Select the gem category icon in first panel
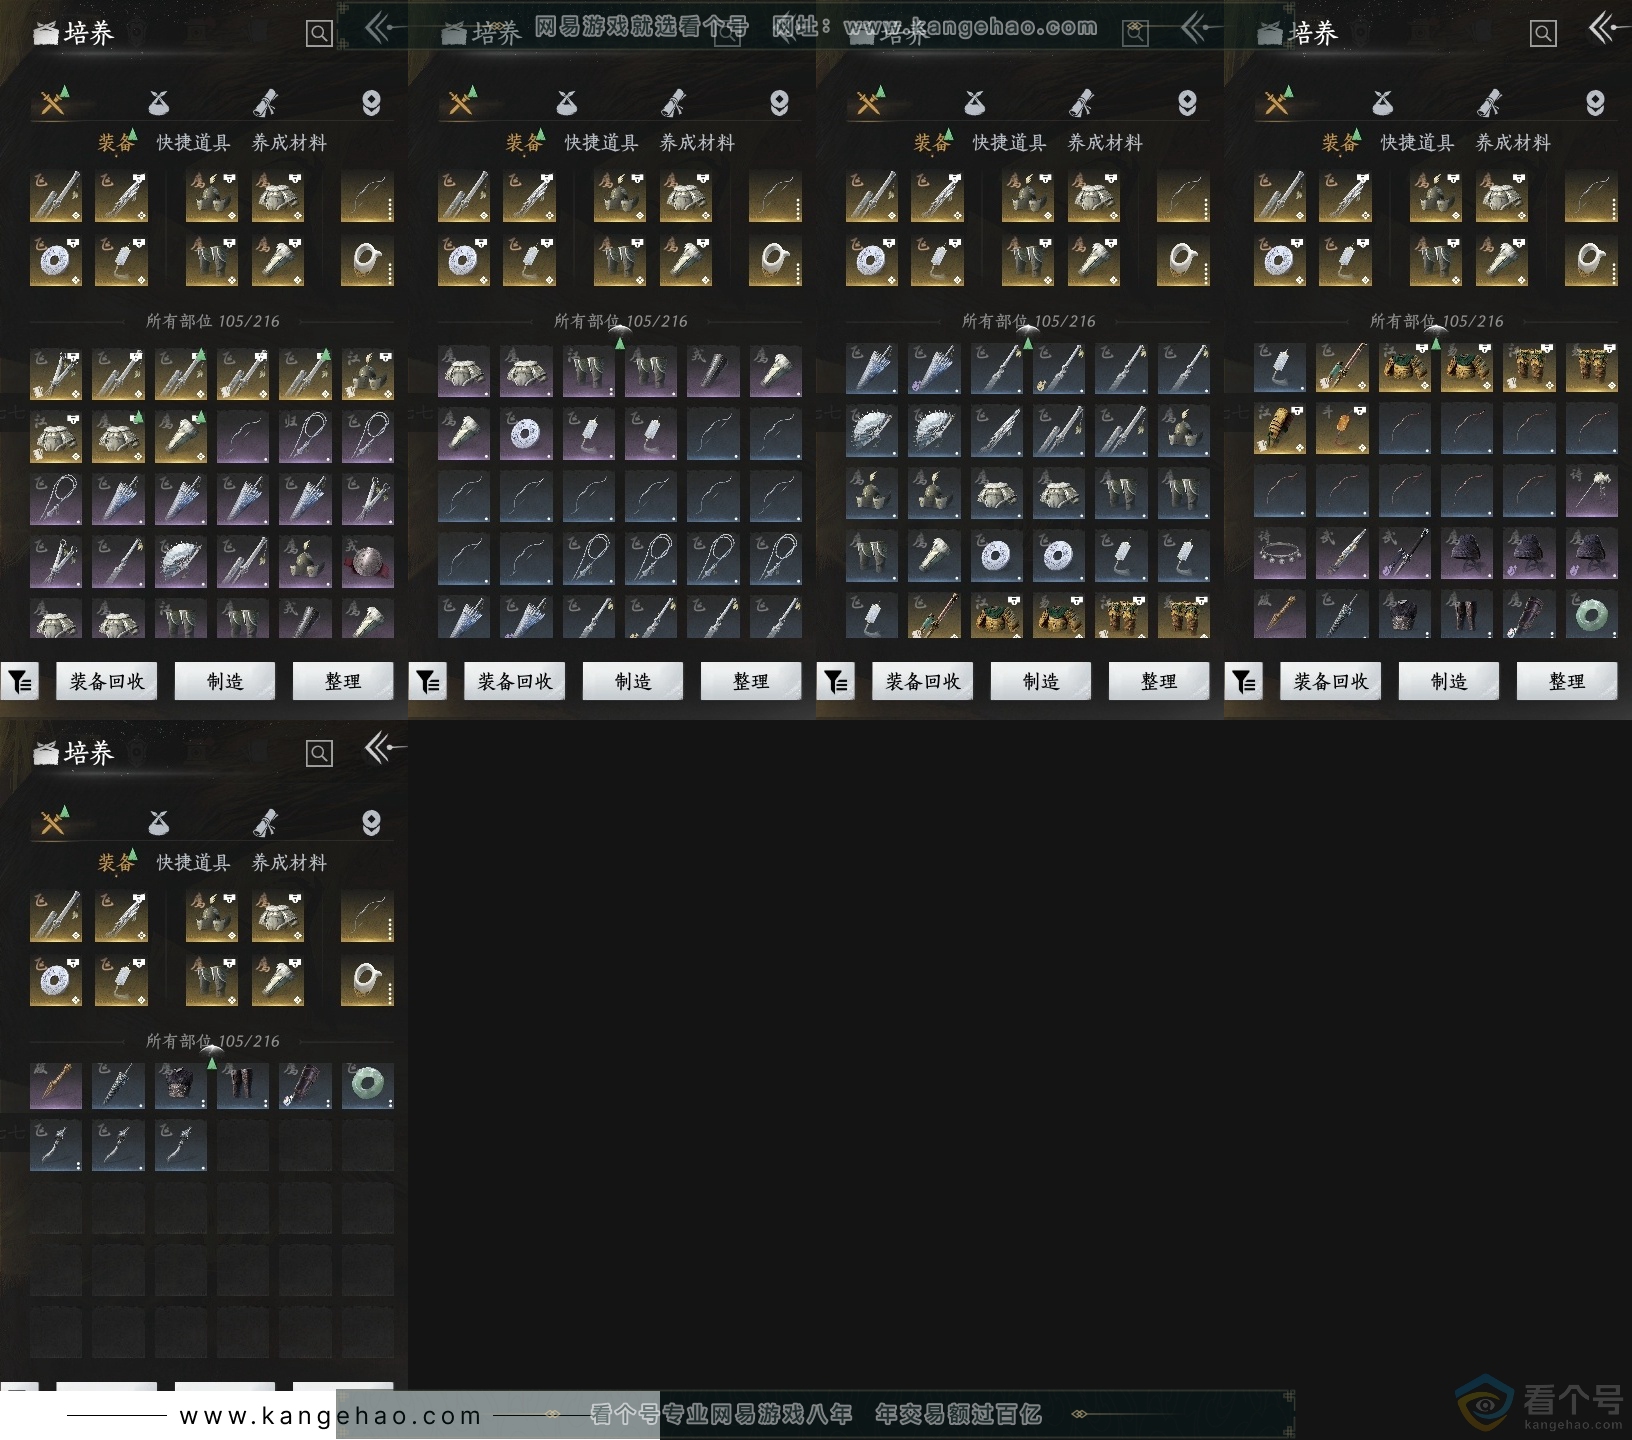1632x1440 pixels. coord(371,103)
